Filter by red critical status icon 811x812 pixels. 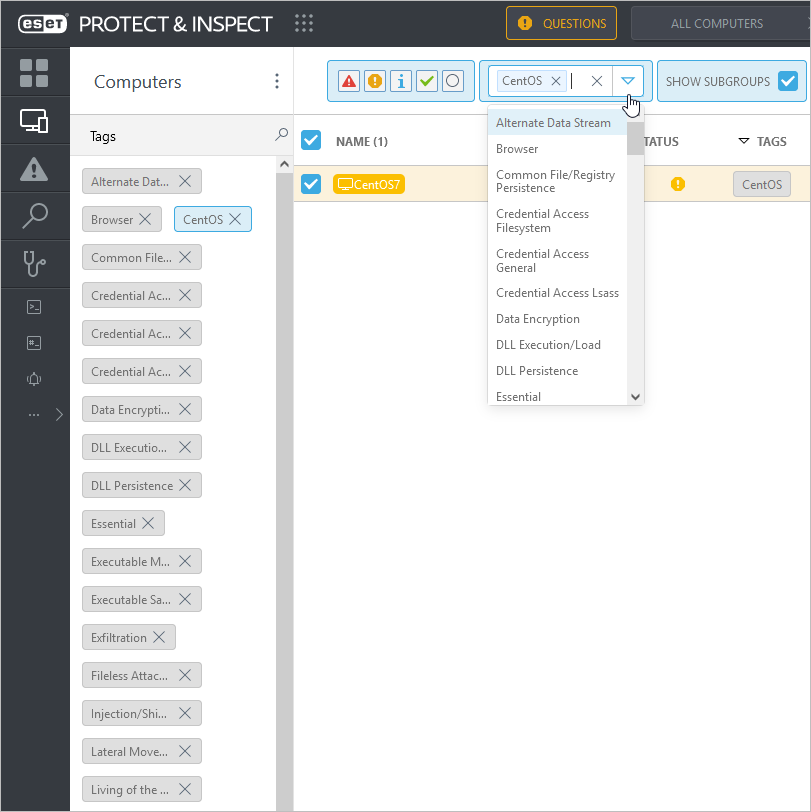pos(349,81)
